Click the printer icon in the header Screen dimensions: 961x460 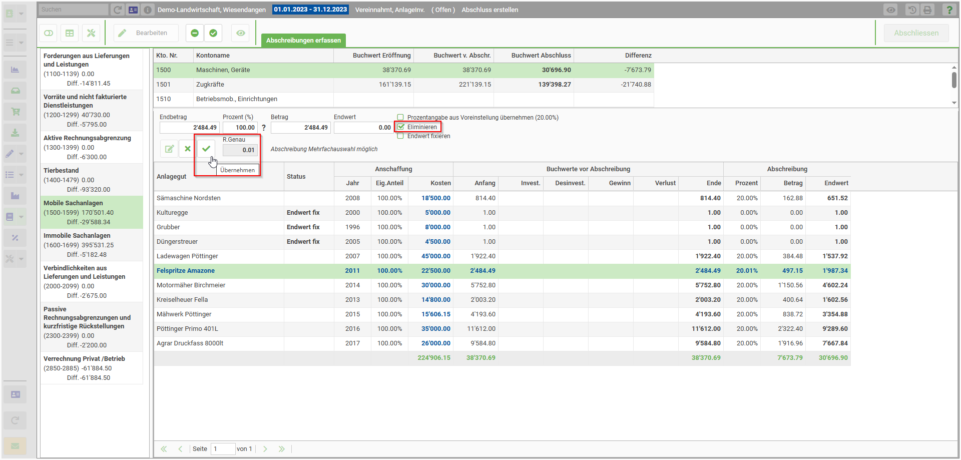pos(927,10)
